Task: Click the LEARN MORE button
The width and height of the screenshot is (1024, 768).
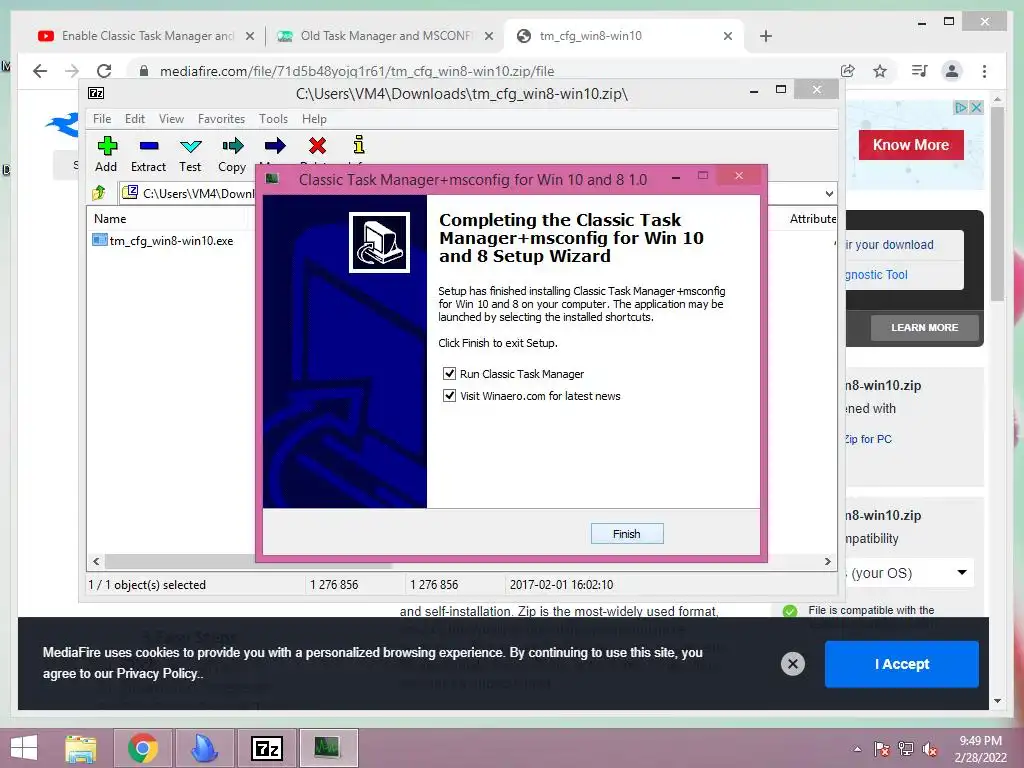Action: pos(924,327)
